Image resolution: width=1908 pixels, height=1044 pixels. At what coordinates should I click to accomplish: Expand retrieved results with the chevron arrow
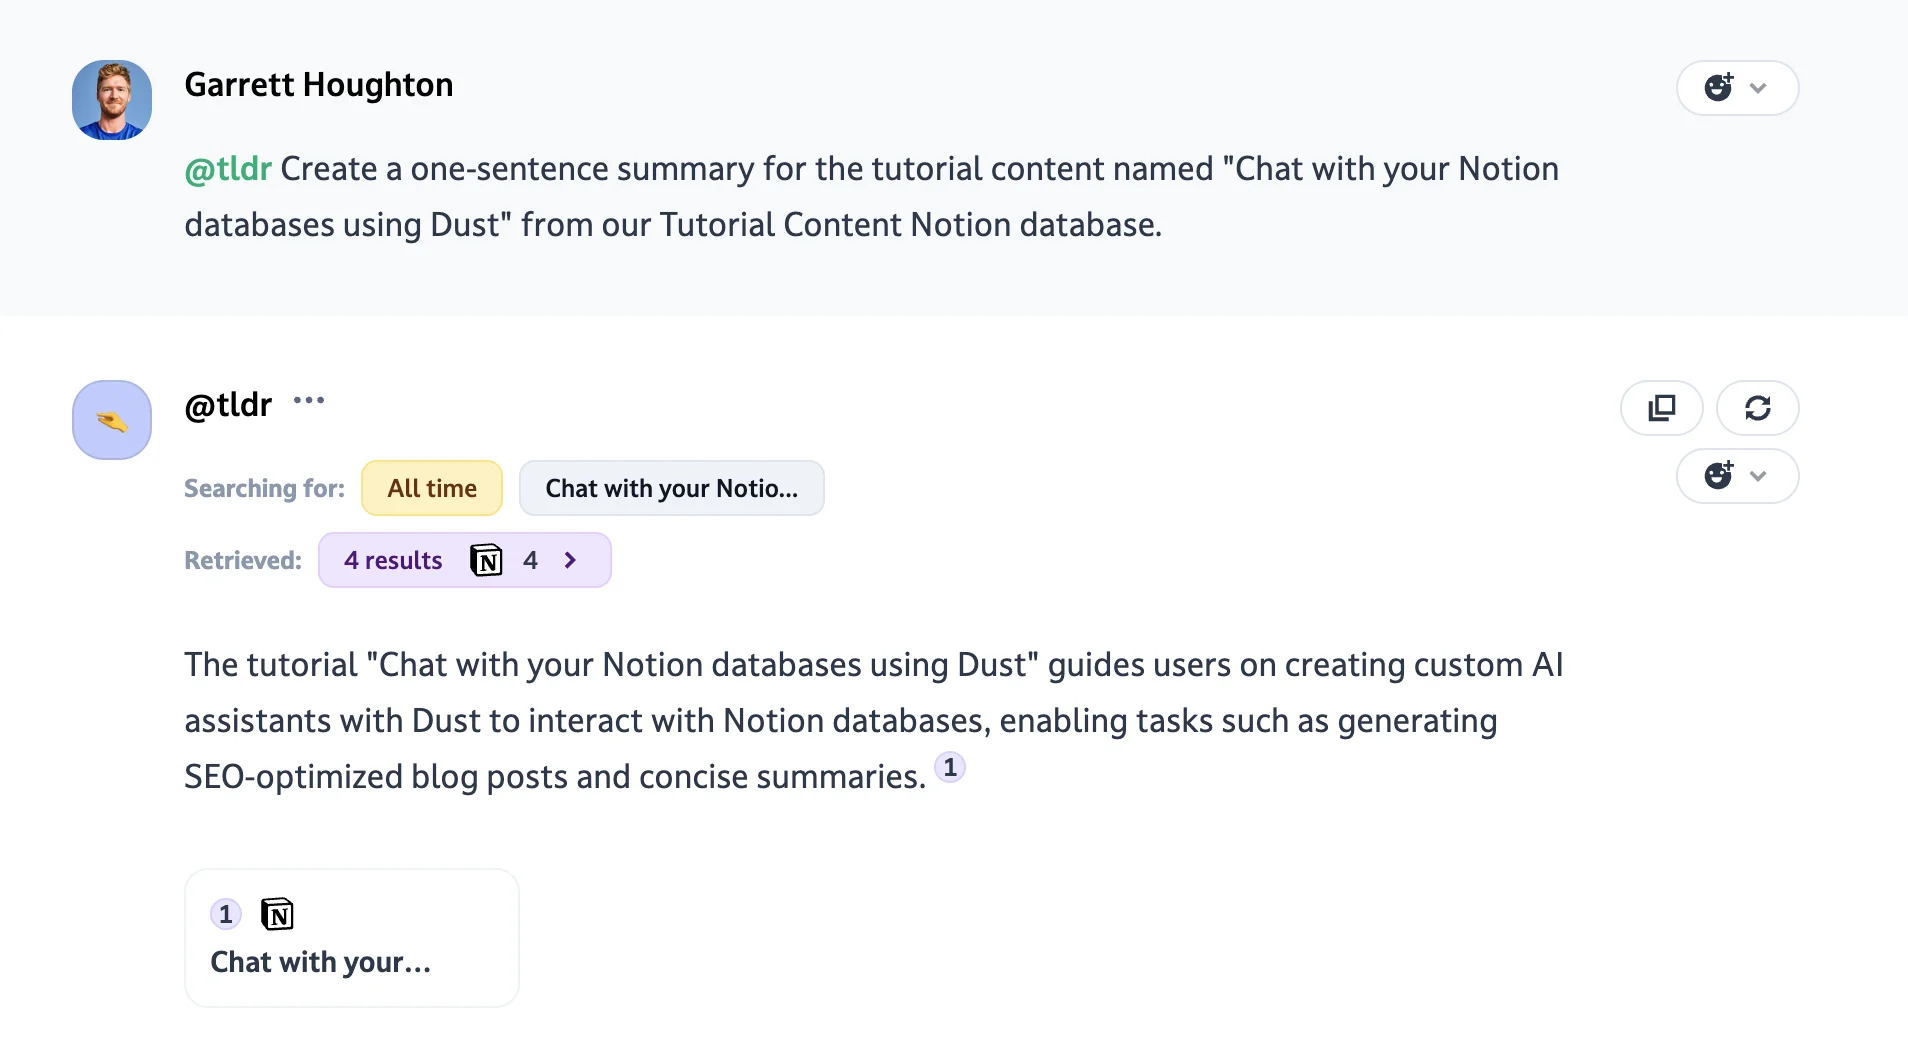(570, 560)
